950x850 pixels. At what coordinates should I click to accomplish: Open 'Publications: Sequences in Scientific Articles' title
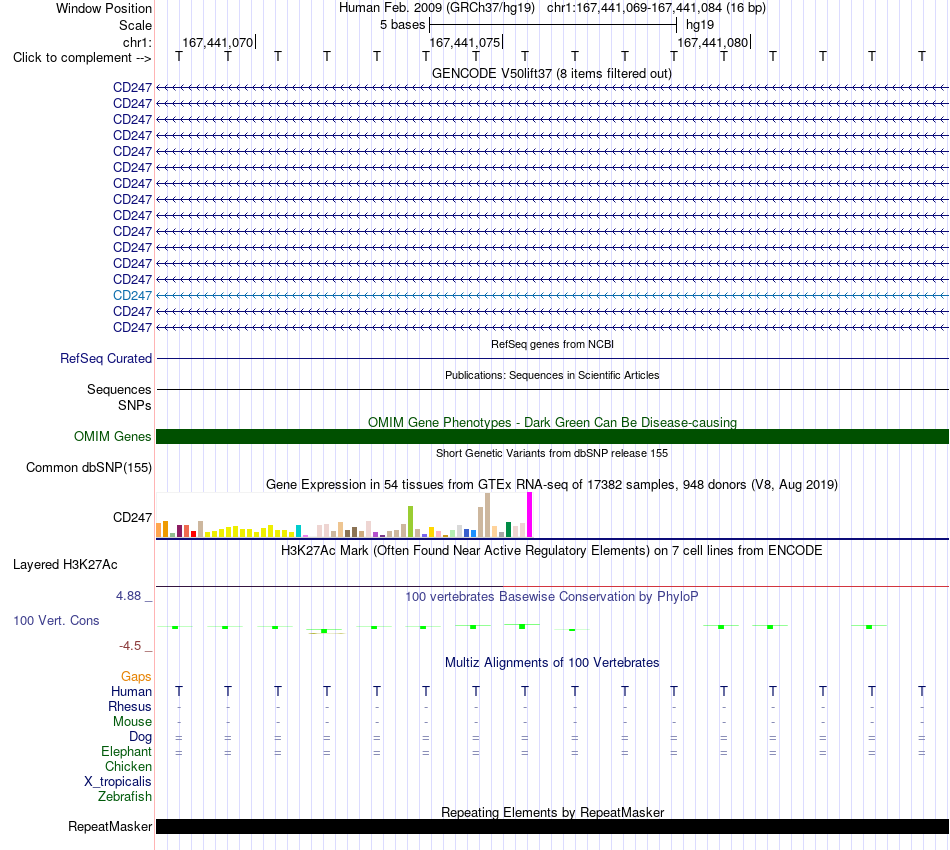tap(552, 375)
